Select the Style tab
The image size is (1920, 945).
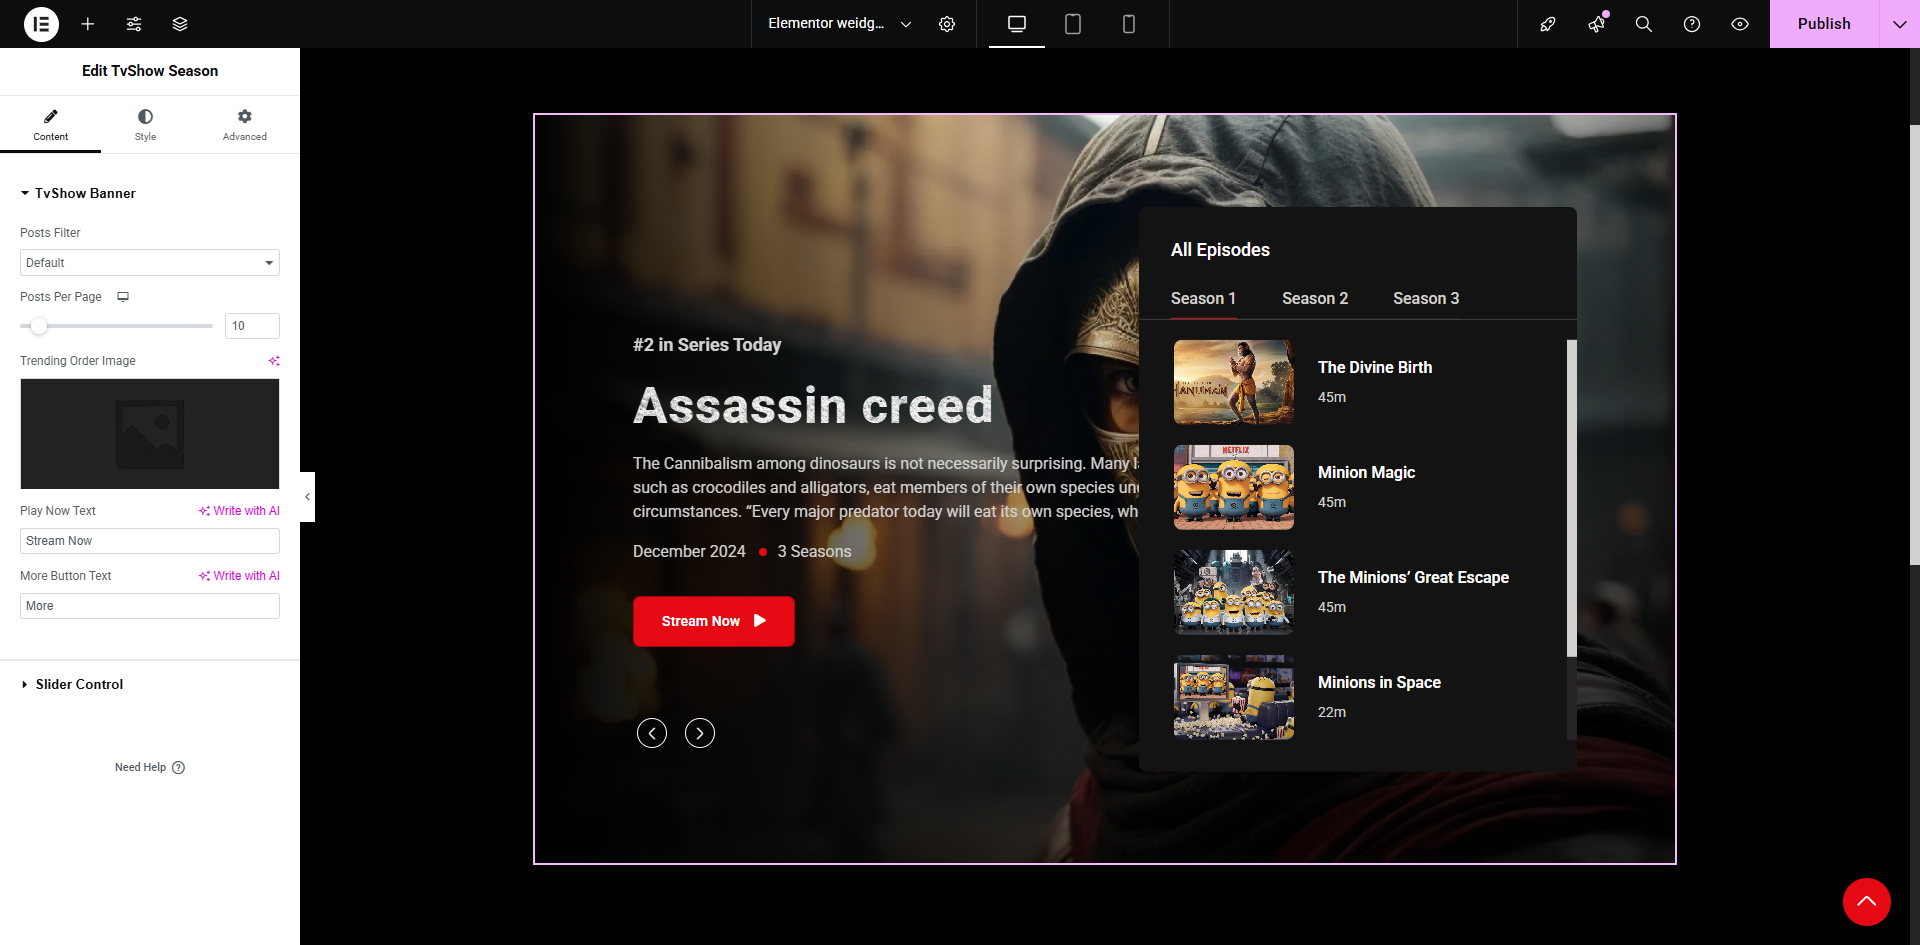pos(145,125)
